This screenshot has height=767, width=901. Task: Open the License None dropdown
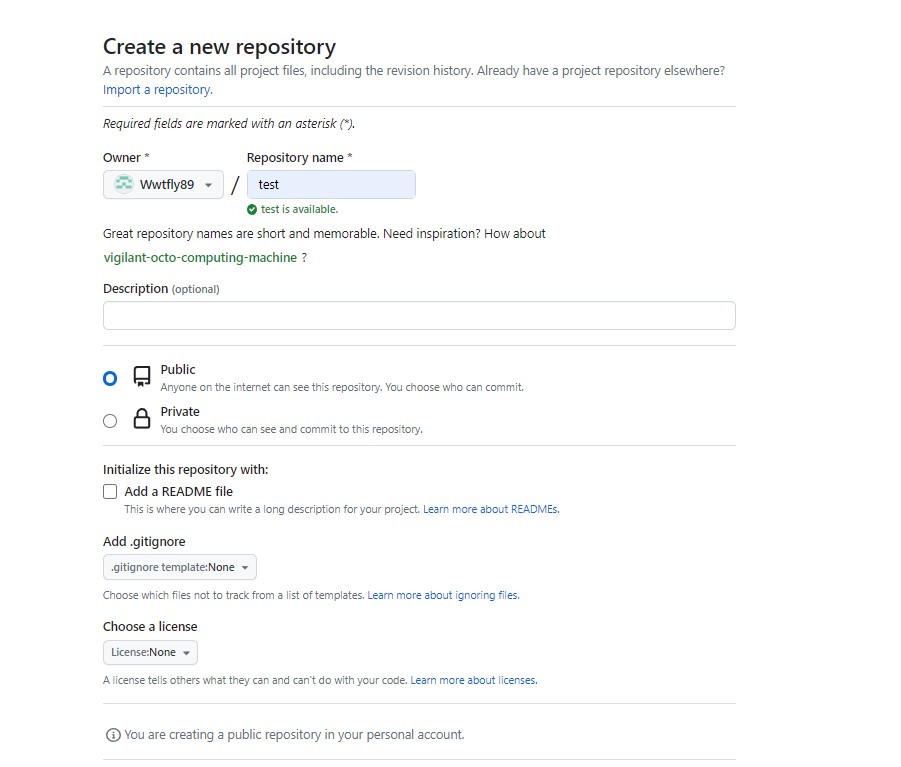click(x=150, y=652)
